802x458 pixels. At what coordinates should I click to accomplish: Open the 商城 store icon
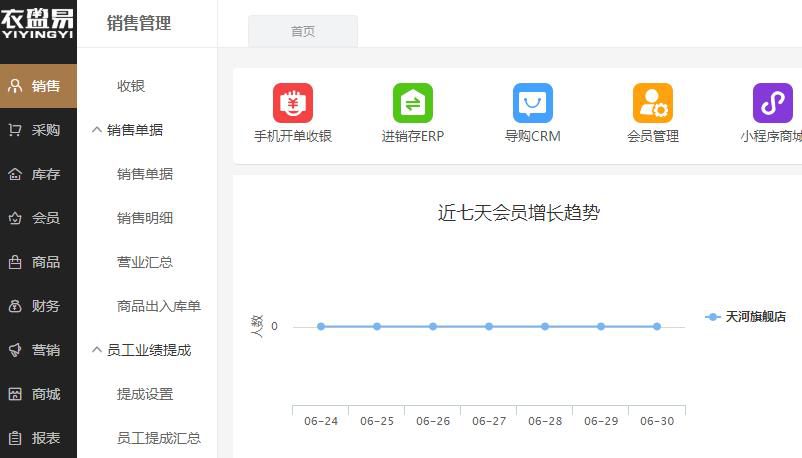coord(15,394)
